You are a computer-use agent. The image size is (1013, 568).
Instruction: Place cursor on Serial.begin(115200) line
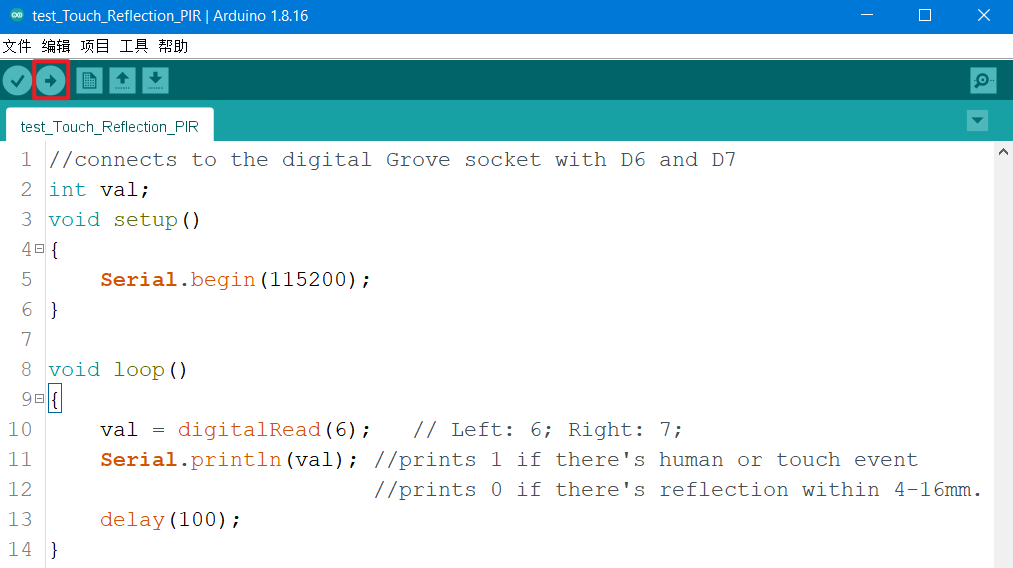[x=235, y=280]
